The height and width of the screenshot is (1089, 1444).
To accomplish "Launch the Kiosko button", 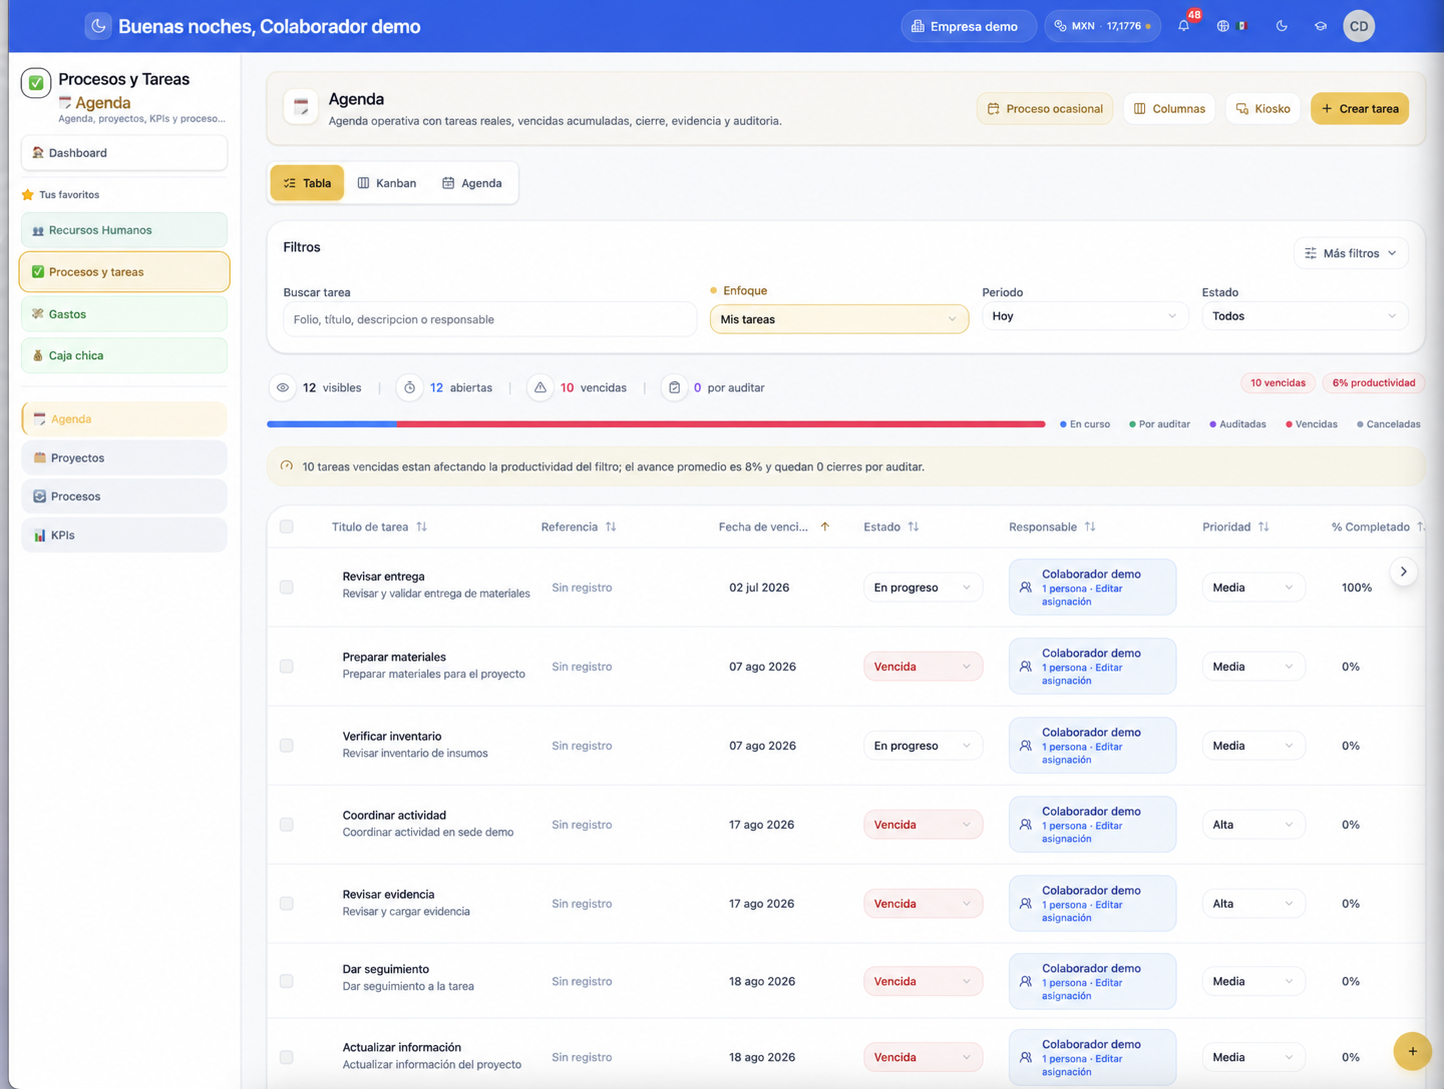I will pos(1263,108).
